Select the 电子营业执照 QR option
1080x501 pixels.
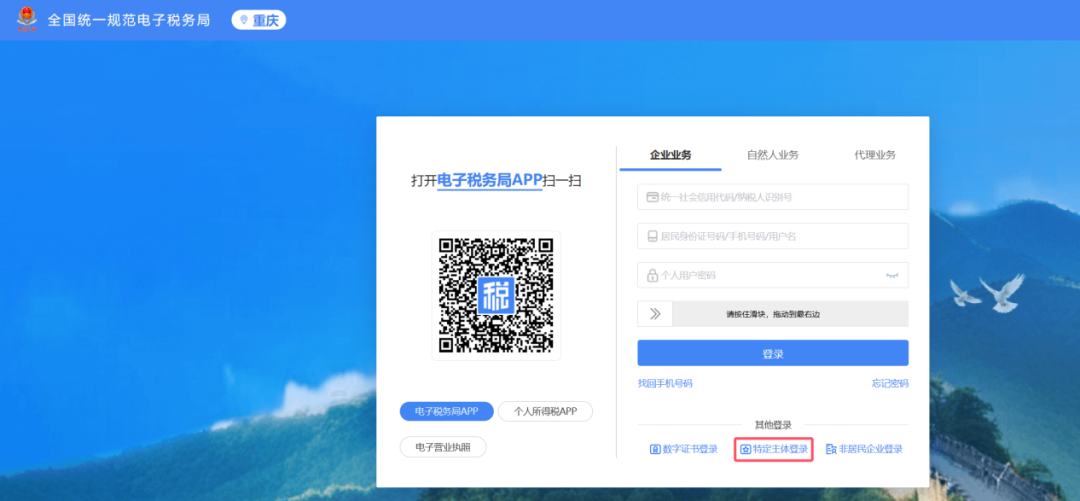click(x=443, y=447)
